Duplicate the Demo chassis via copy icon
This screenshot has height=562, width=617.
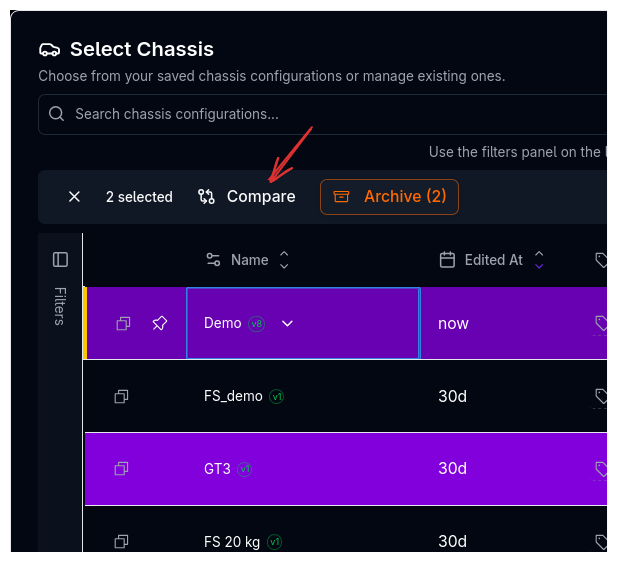pos(123,323)
